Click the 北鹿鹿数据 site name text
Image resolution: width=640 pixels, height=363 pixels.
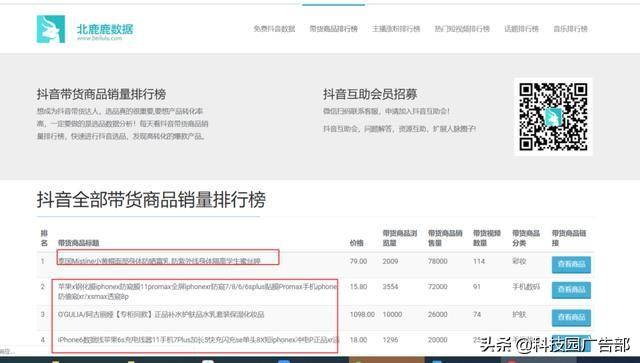pos(105,29)
